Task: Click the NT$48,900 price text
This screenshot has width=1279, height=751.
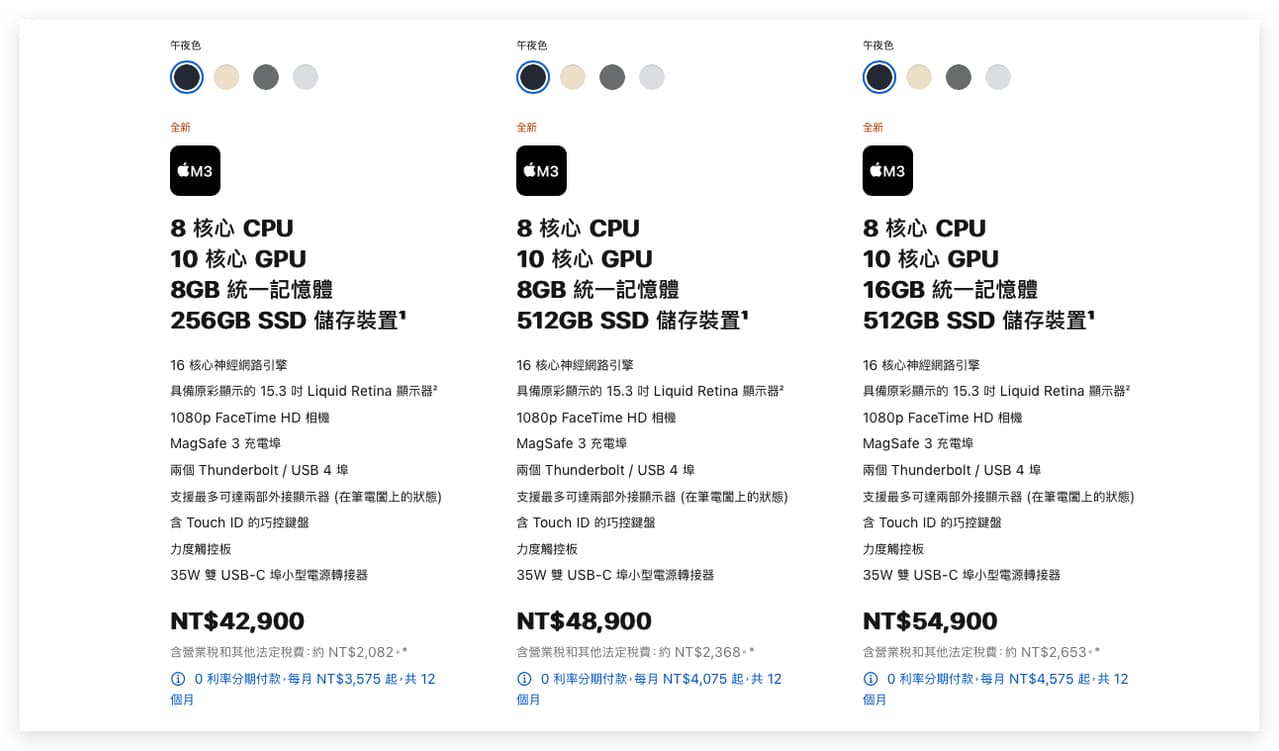Action: coord(583,620)
